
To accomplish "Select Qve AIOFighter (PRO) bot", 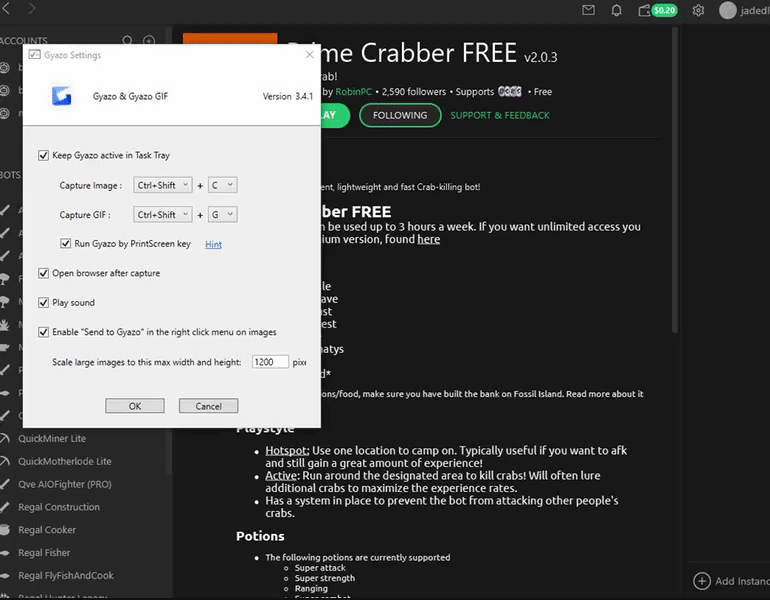I will pyautogui.click(x=65, y=484).
